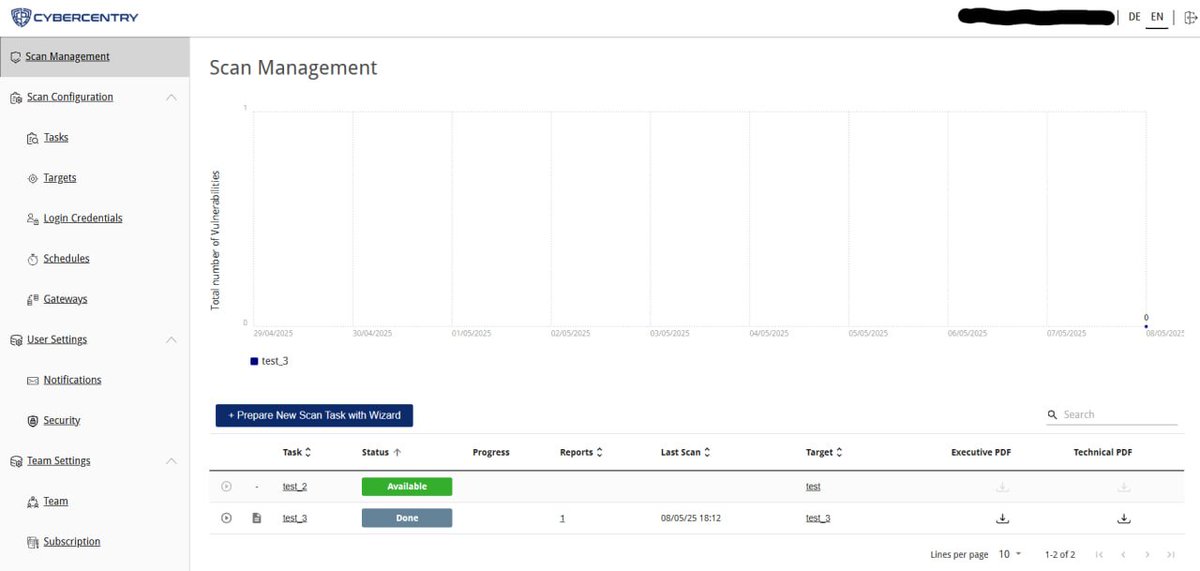Image resolution: width=1200 pixels, height=571 pixels.
Task: Collapse the User Settings section
Action: click(171, 340)
